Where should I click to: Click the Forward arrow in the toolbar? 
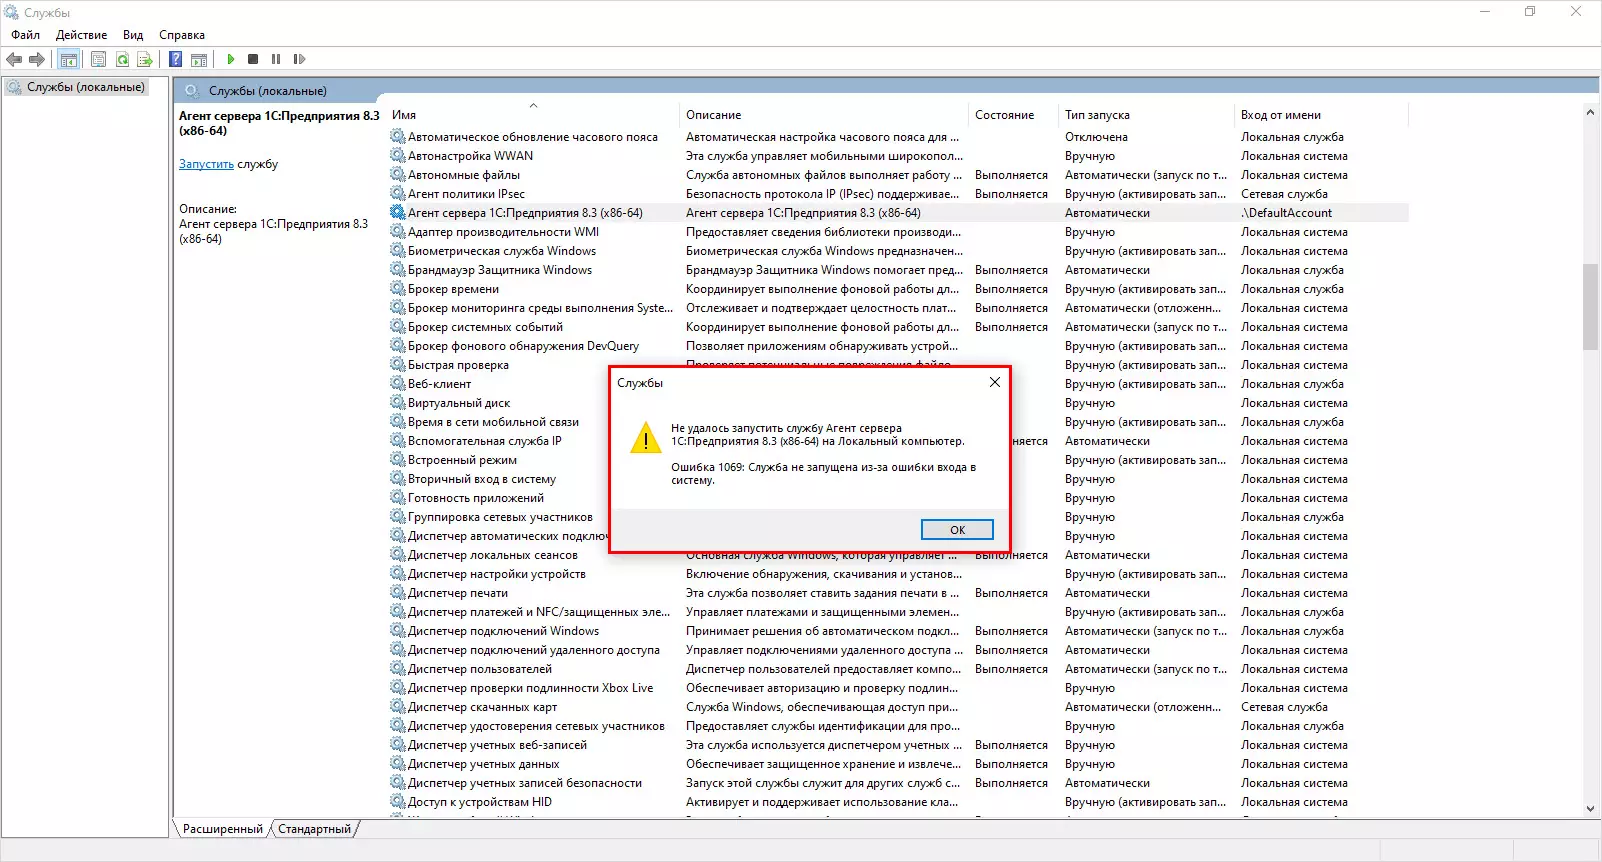point(37,60)
